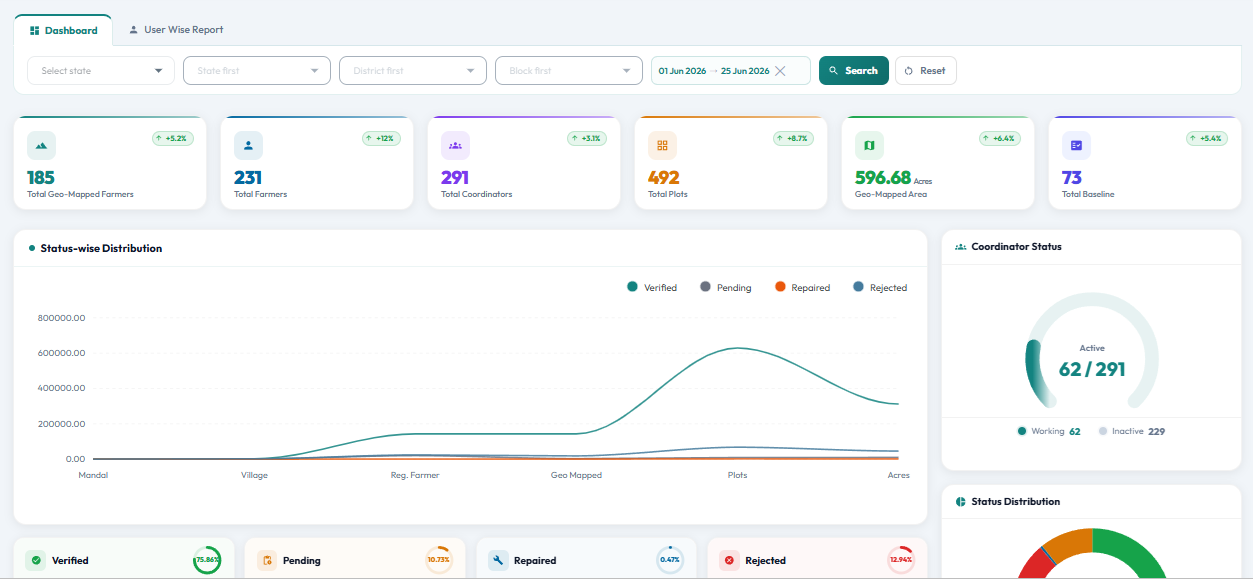Click the Search button
1253x579 pixels.
tap(854, 71)
